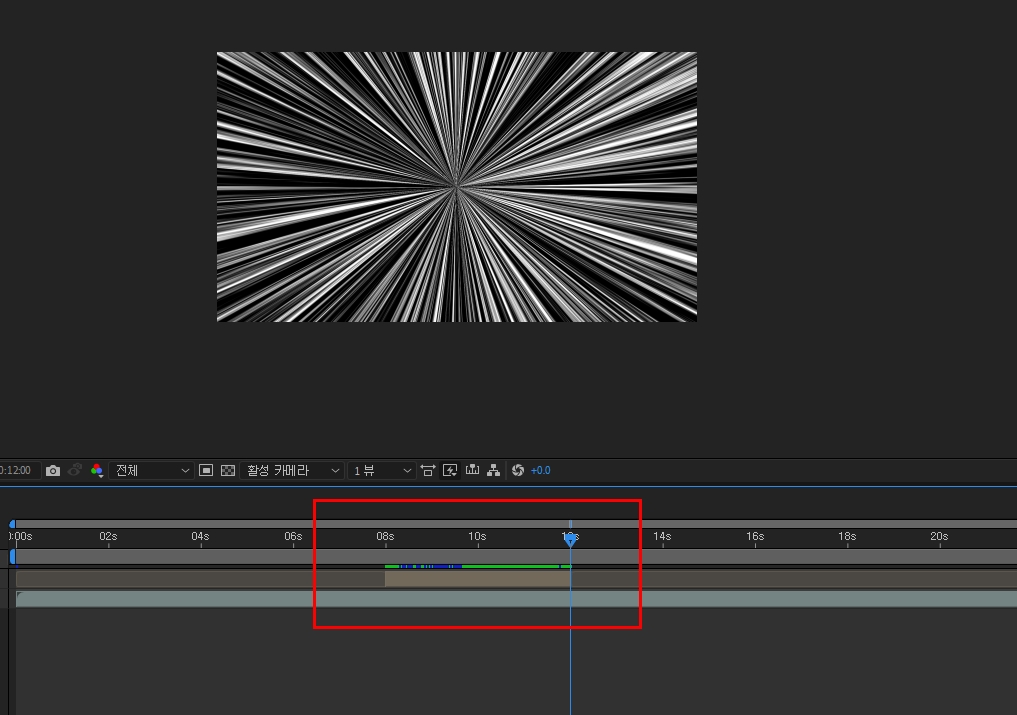Open the 전체 resolution dropdown
1017x715 pixels.
[x=151, y=470]
